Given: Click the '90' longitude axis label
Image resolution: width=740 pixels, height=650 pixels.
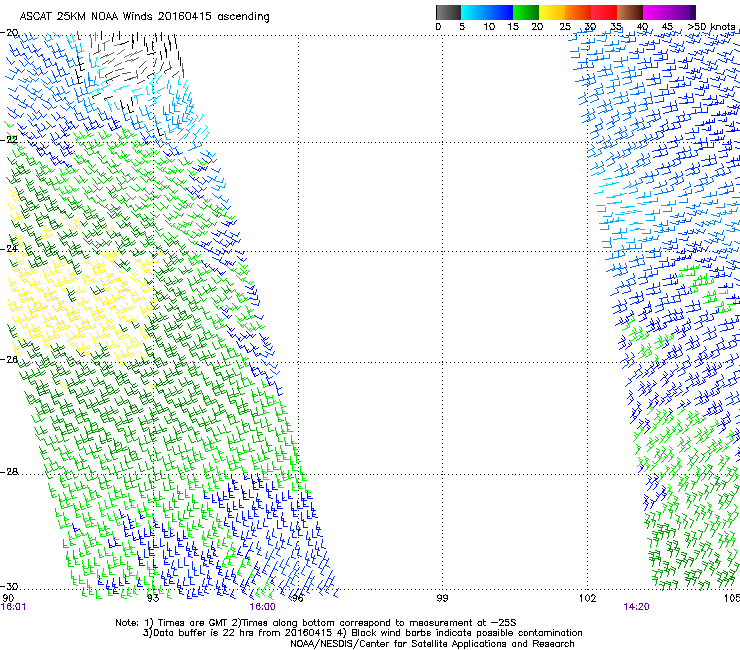Looking at the screenshot, I should point(8,598).
